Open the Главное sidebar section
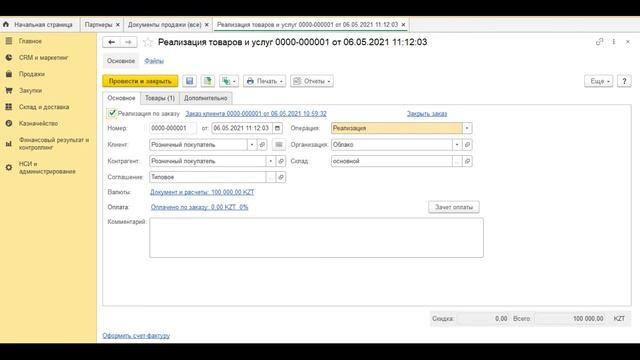 [30, 41]
